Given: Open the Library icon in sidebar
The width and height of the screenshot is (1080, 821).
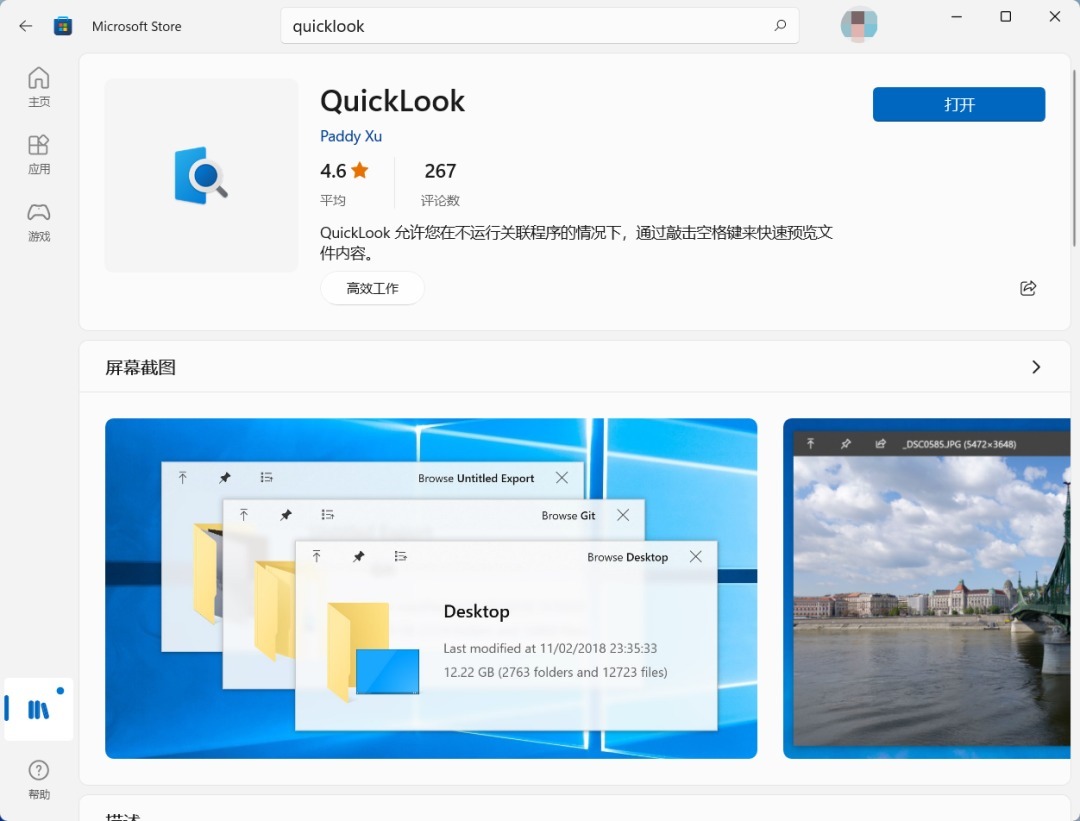Looking at the screenshot, I should click(39, 710).
